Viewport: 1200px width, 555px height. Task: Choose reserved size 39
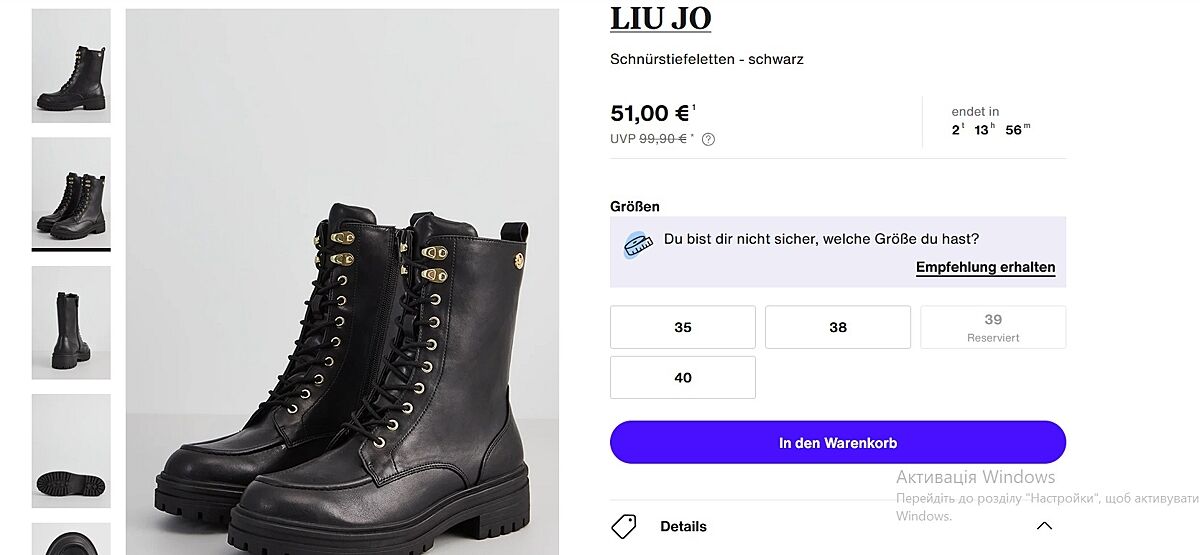pos(993,327)
